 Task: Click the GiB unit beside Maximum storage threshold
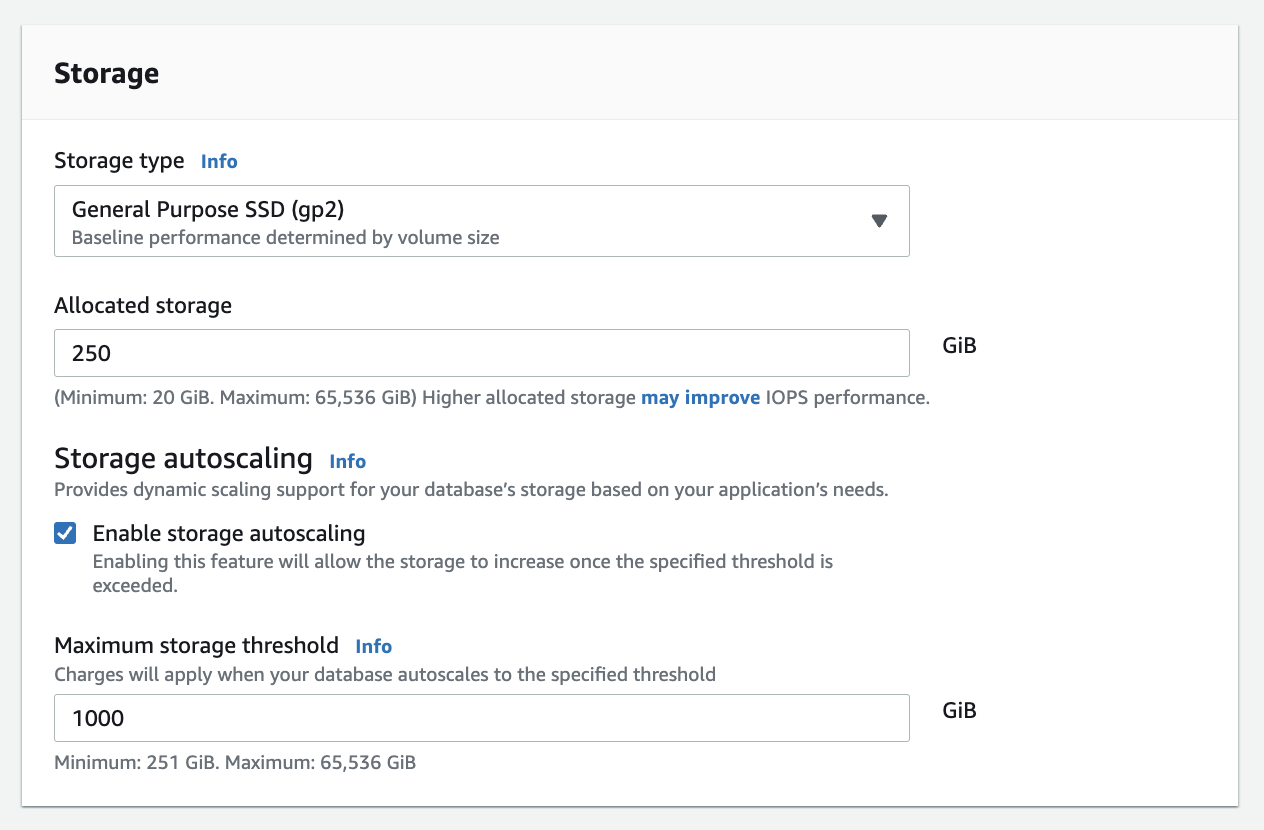tap(959, 711)
